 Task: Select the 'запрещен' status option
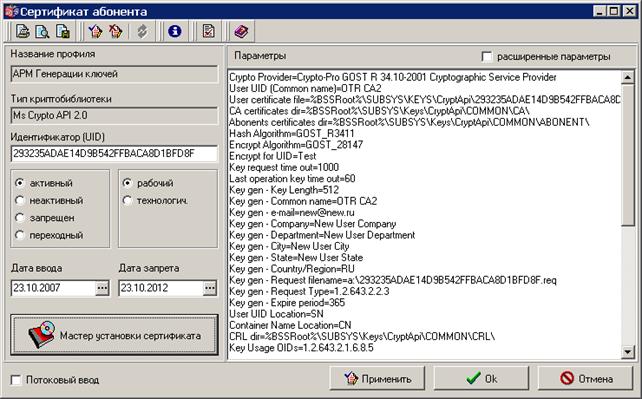(45, 218)
